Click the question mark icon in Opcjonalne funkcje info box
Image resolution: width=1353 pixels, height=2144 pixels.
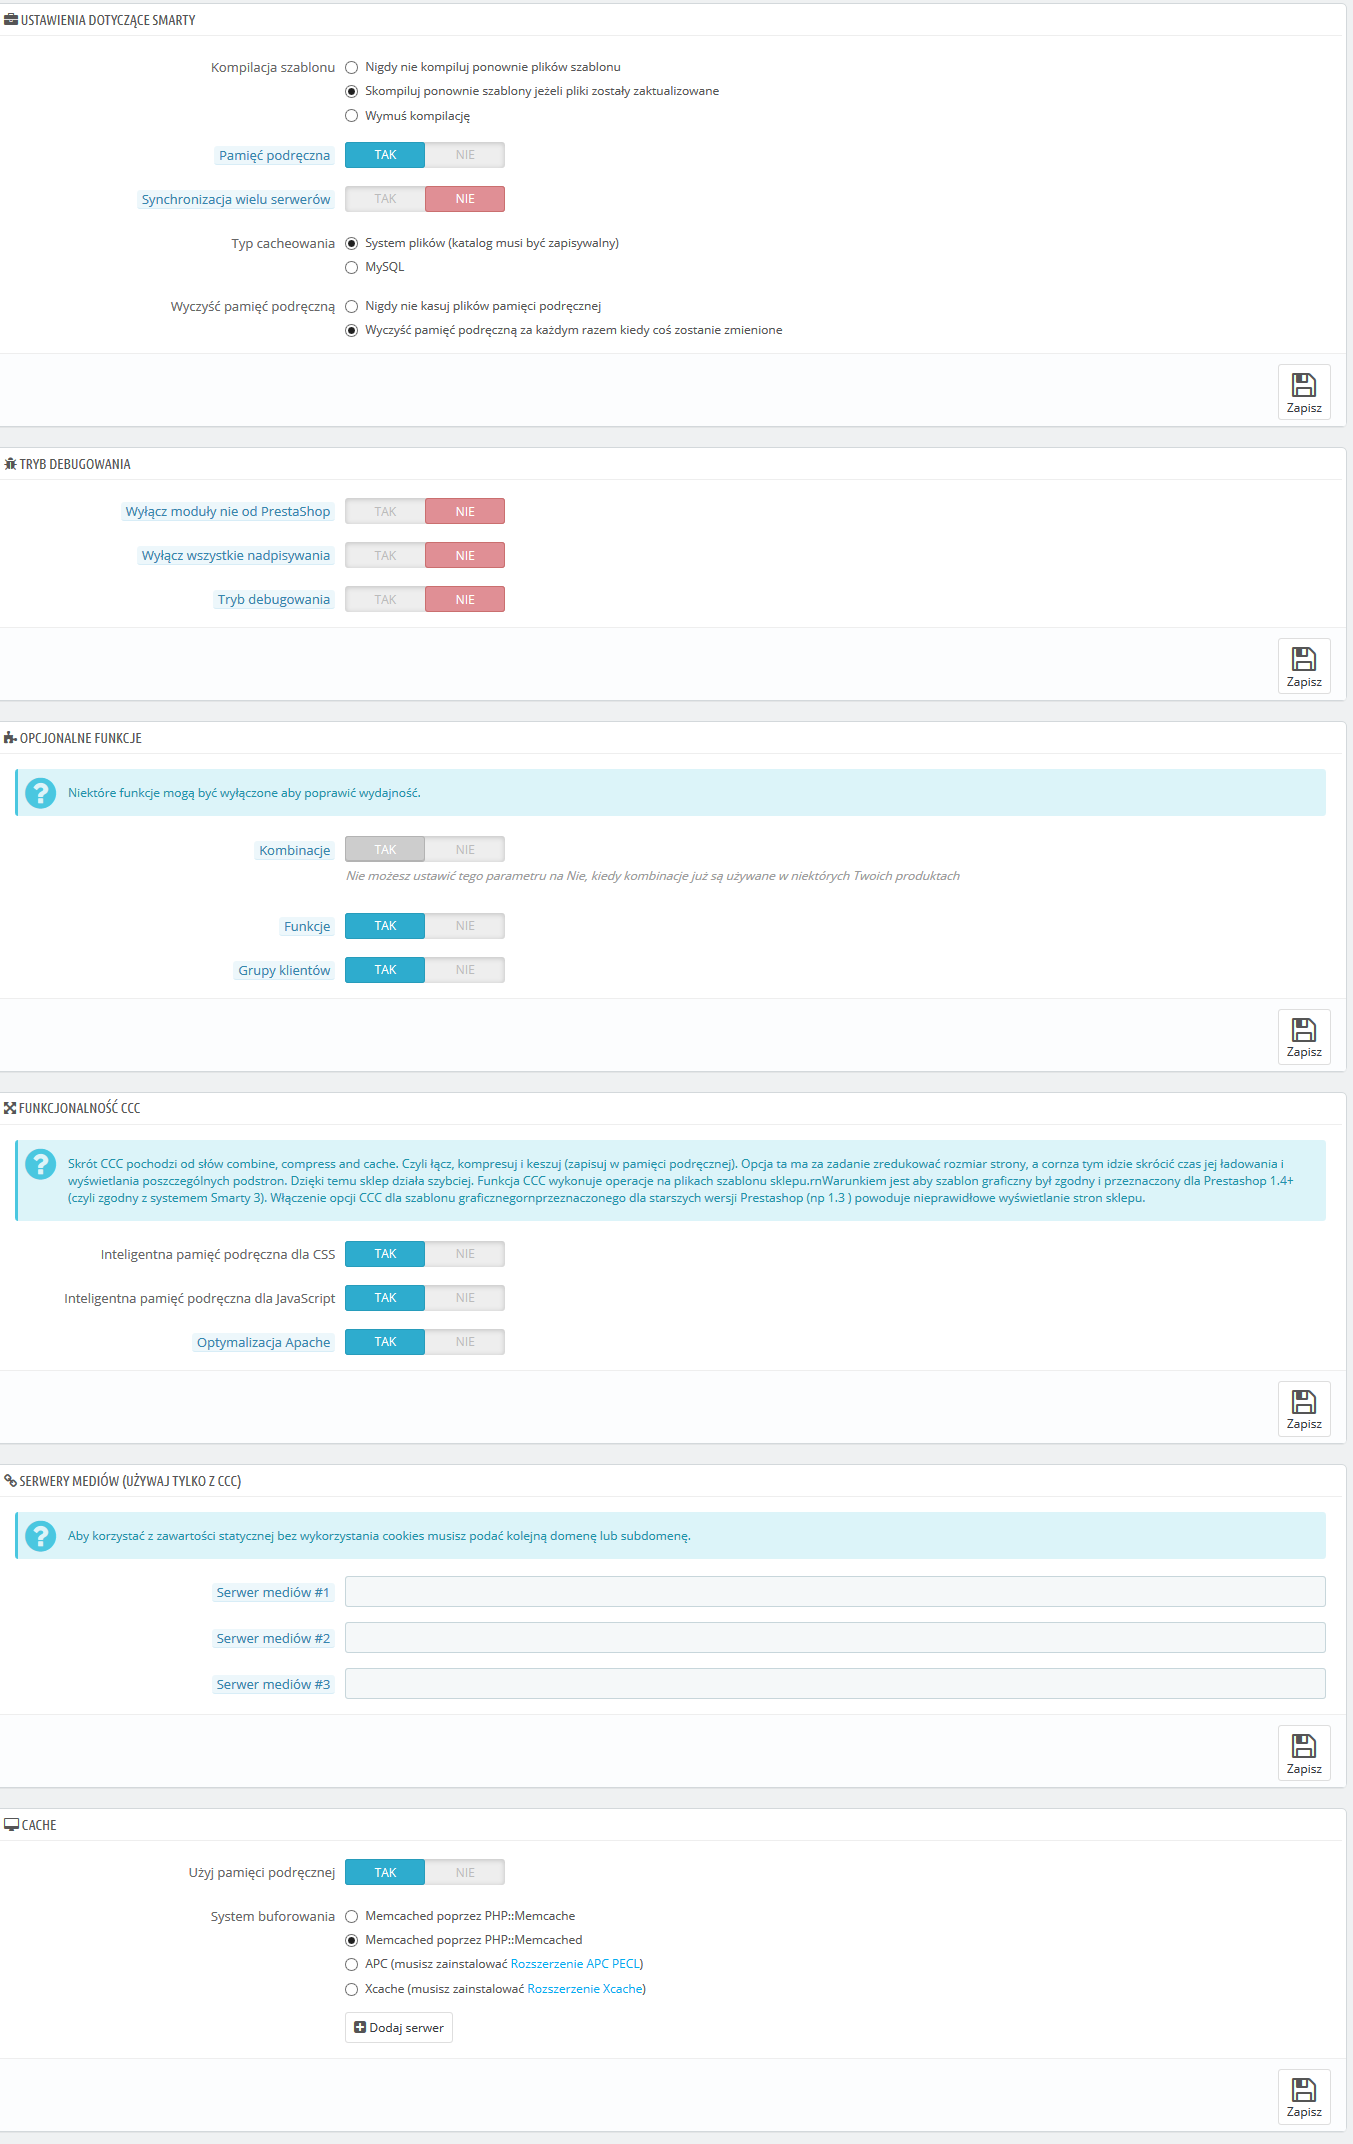(x=40, y=793)
